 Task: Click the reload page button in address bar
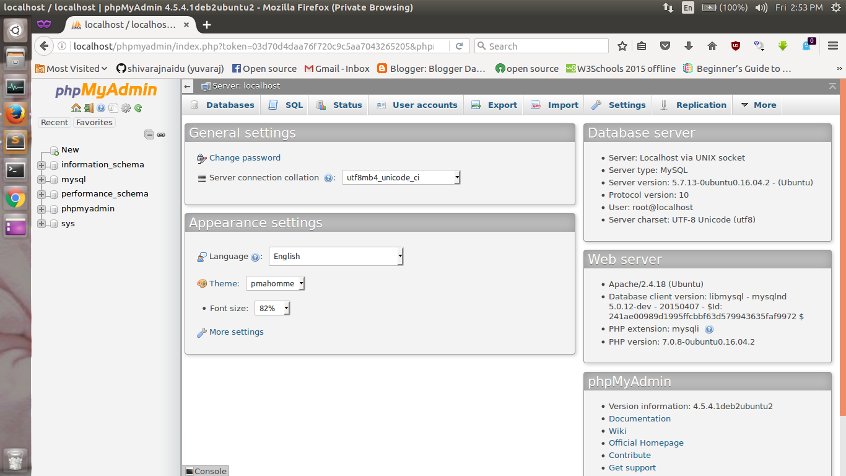click(459, 46)
